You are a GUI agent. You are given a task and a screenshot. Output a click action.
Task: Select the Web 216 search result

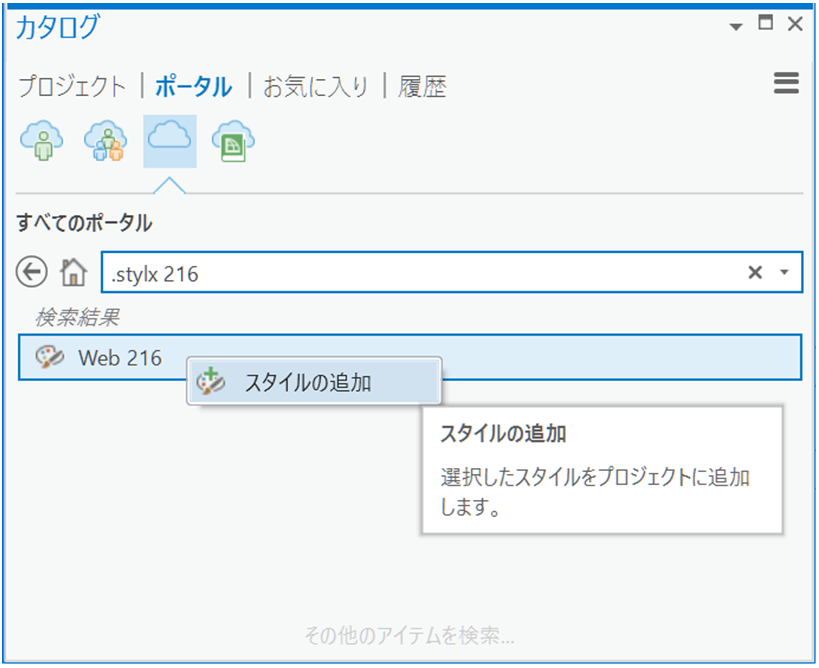click(x=410, y=357)
